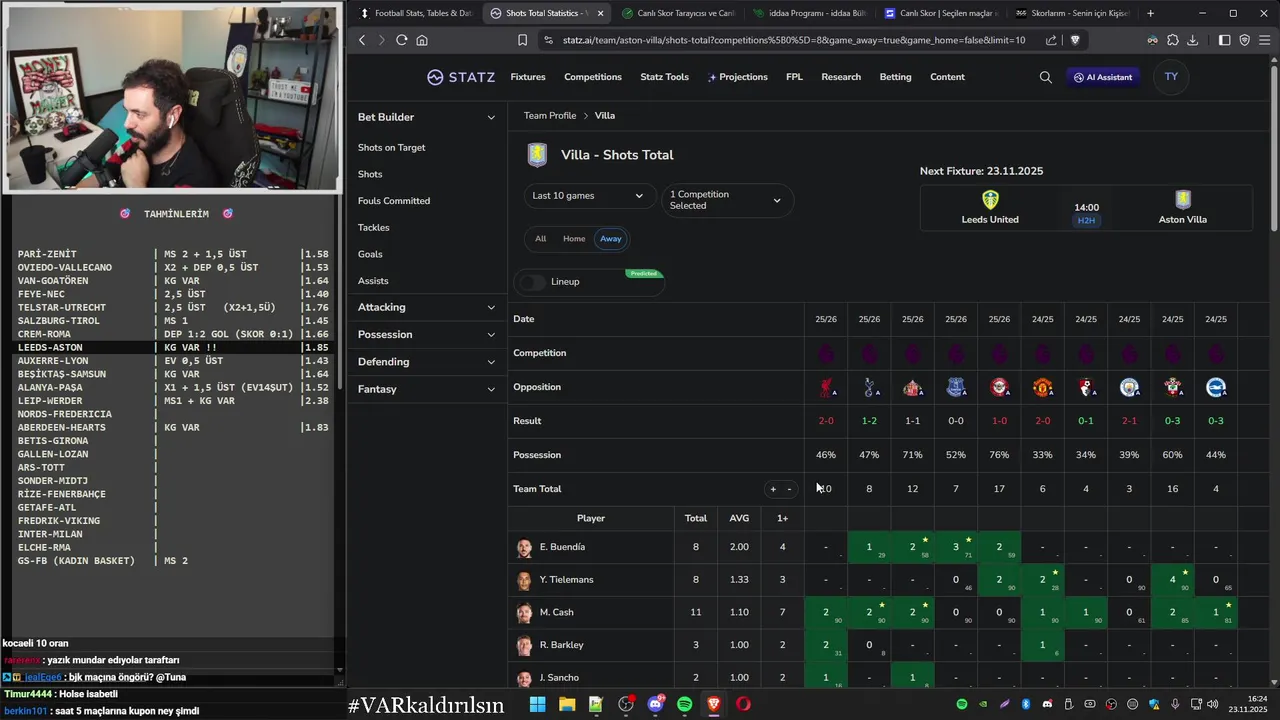This screenshot has height=720, width=1280.
Task: Expand the Fantasy sidebar section
Action: [x=426, y=389]
